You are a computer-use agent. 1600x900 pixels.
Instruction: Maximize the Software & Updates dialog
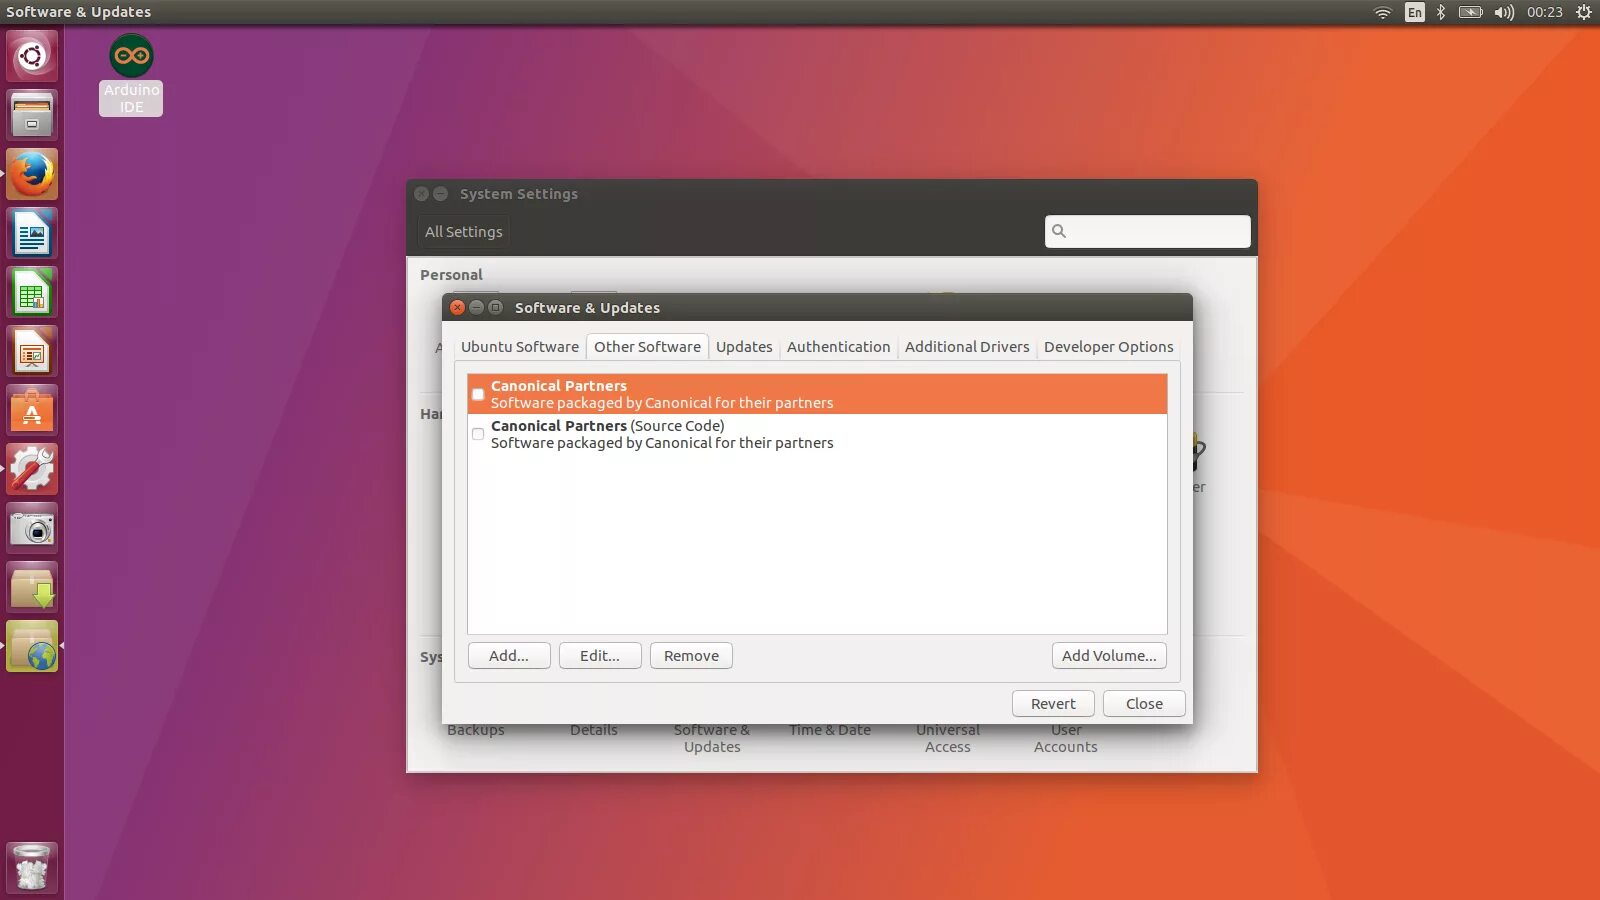click(x=495, y=307)
